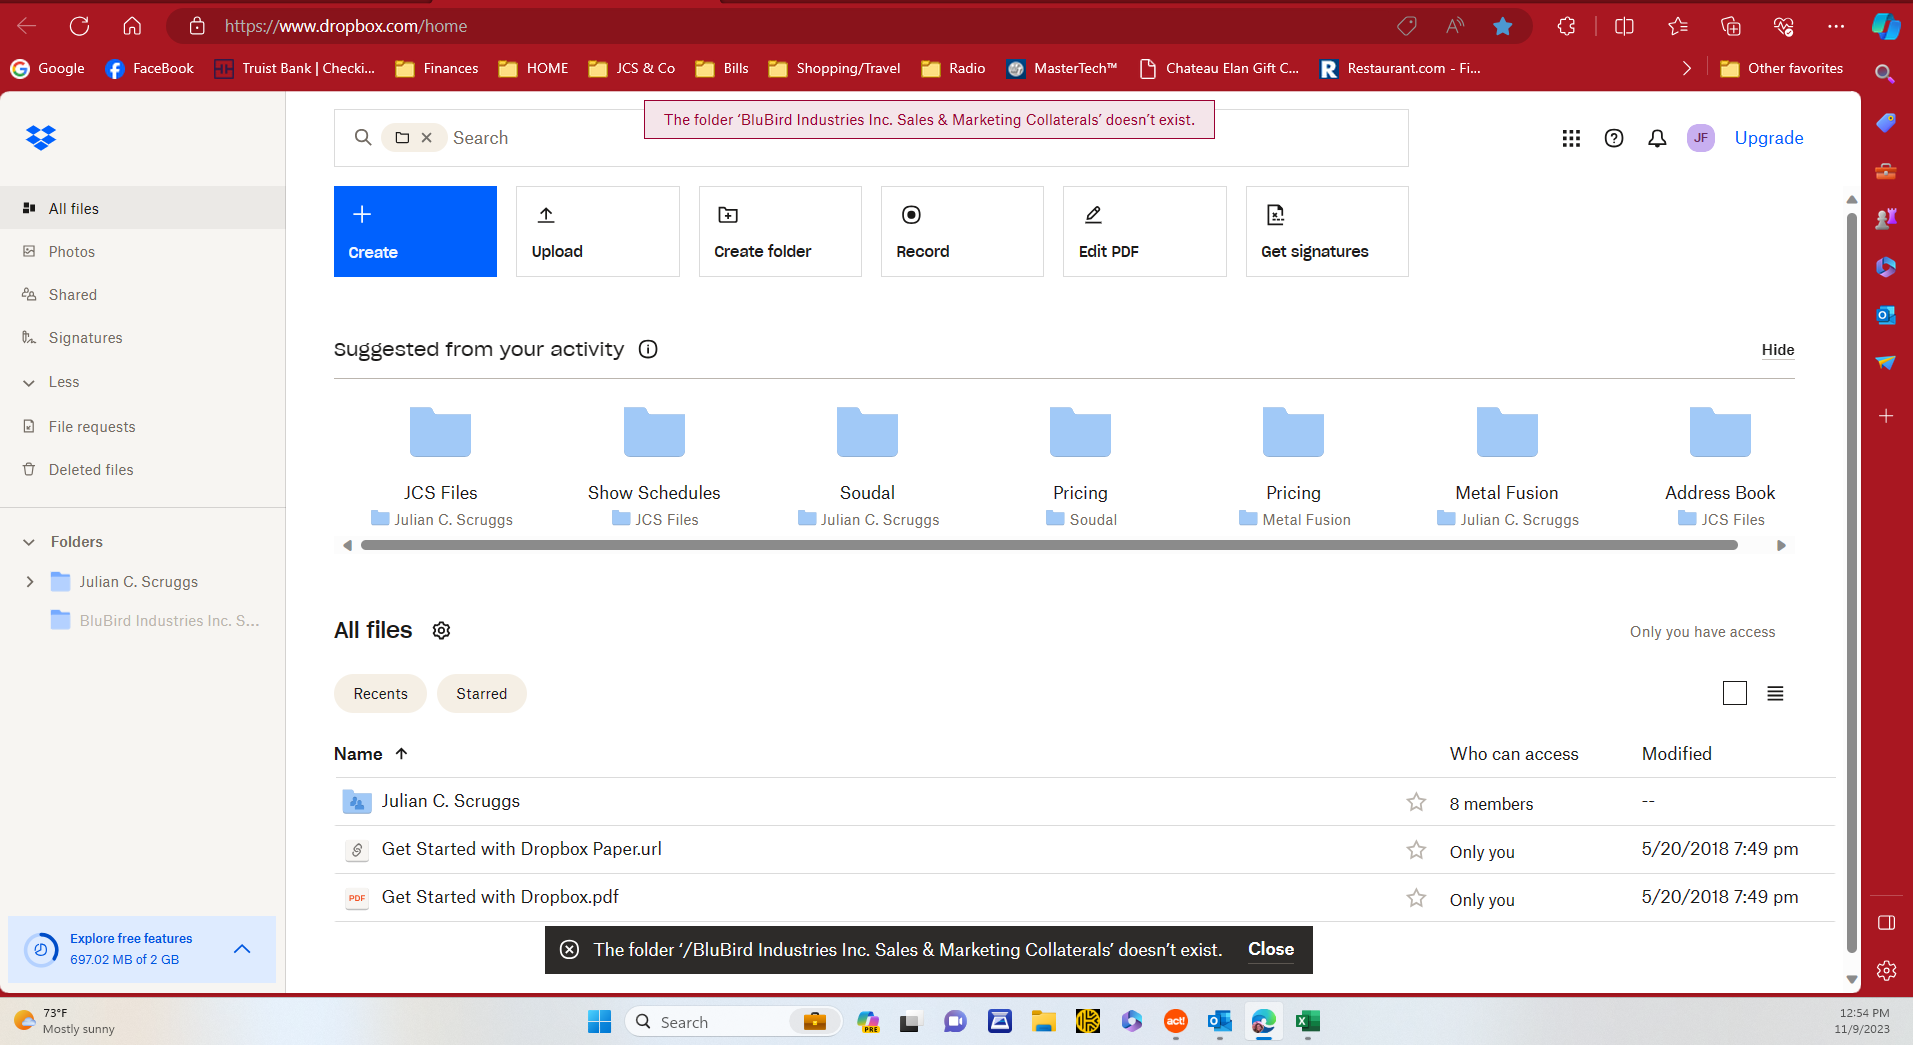This screenshot has height=1045, width=1913.
Task: Open browser extensions puzzle icon
Action: [1566, 26]
